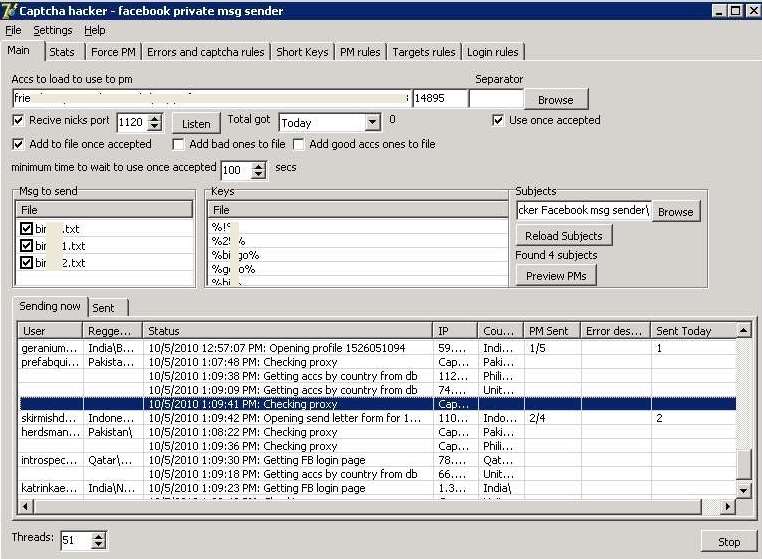Image resolution: width=762 pixels, height=559 pixels.
Task: Click Browse in the Subjects group
Action: click(675, 212)
